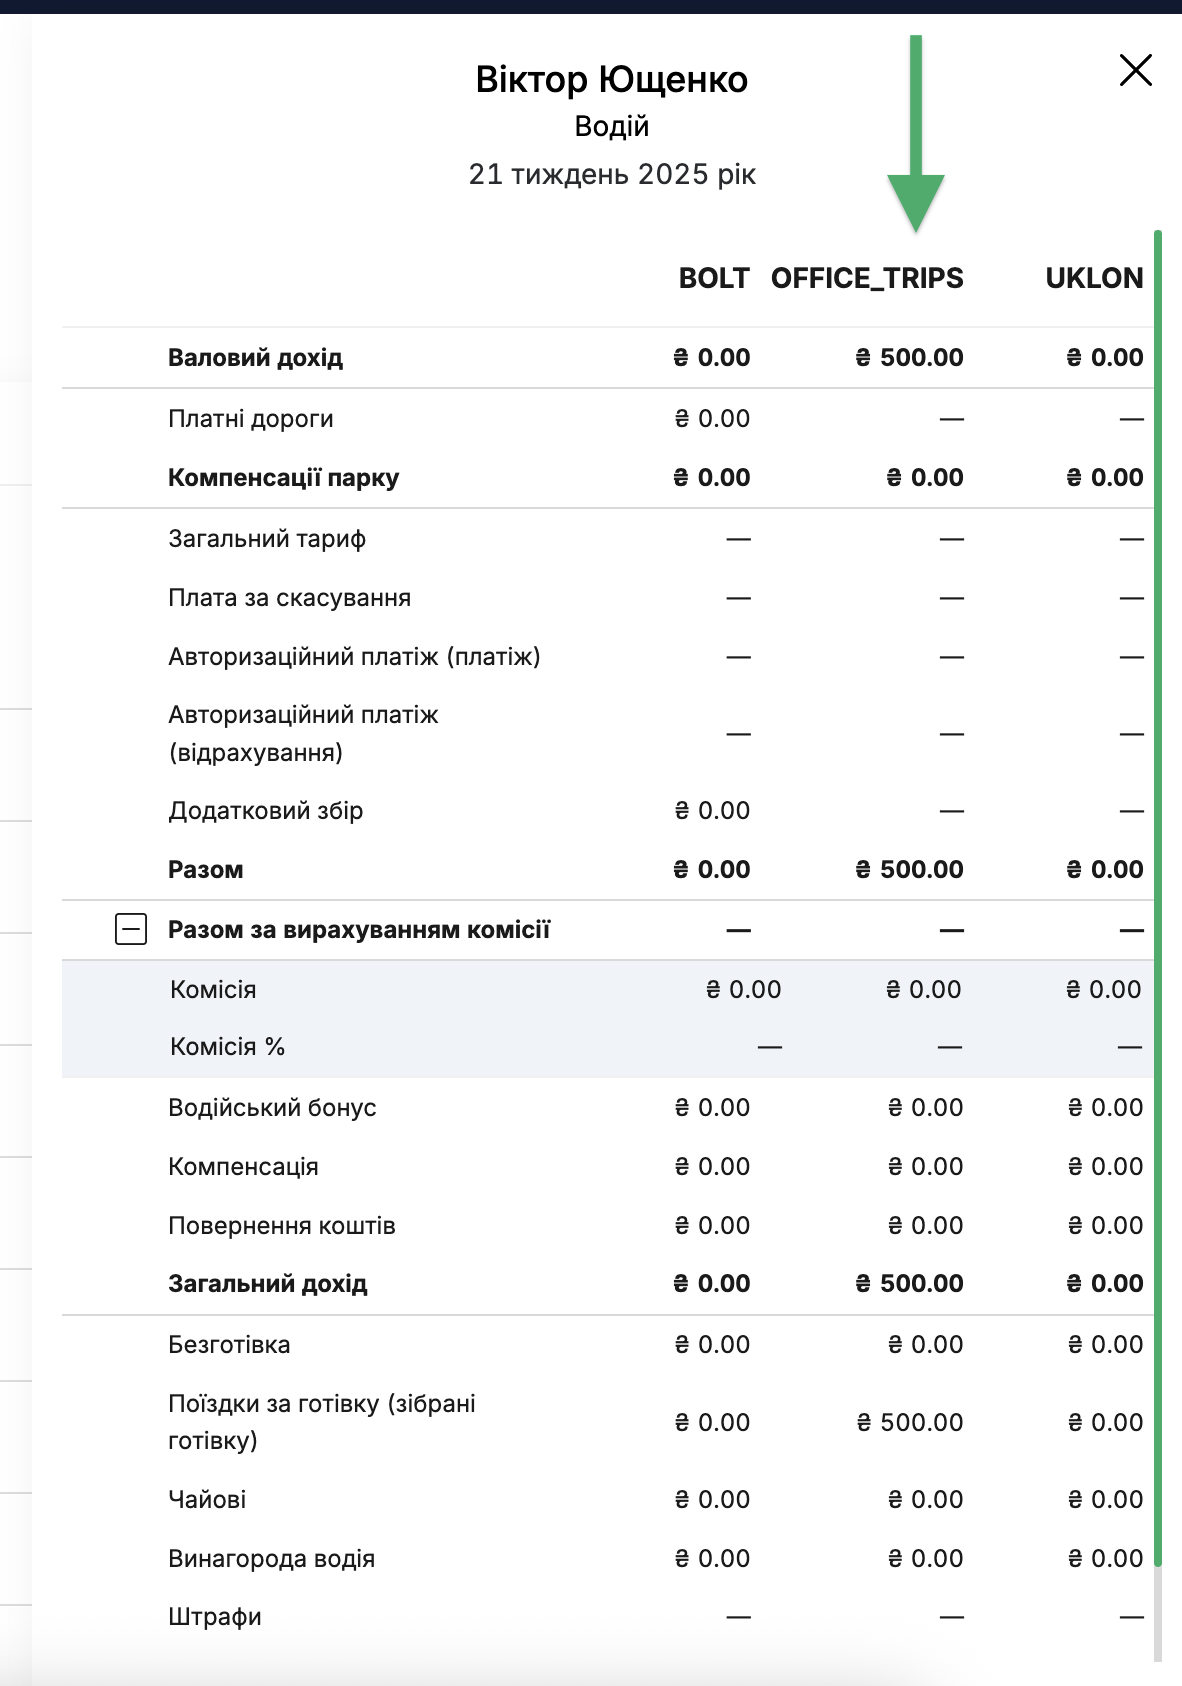The width and height of the screenshot is (1182, 1686).
Task: Click the green arrow pointing to OFFICE_TRIPS
Action: (x=915, y=134)
